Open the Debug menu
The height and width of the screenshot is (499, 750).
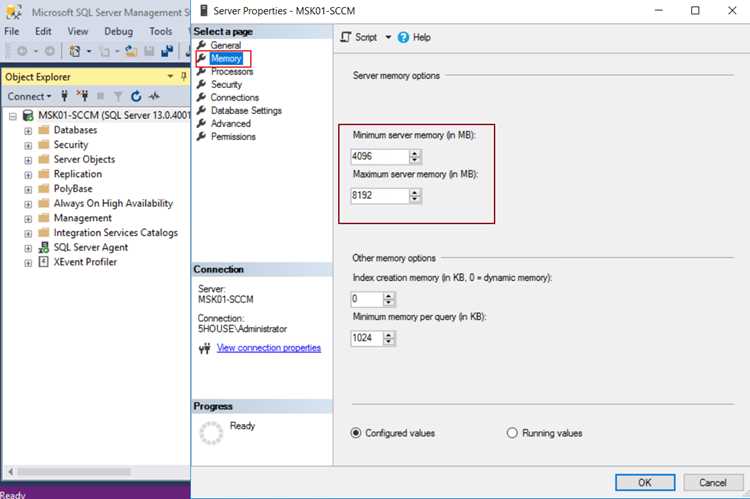119,31
